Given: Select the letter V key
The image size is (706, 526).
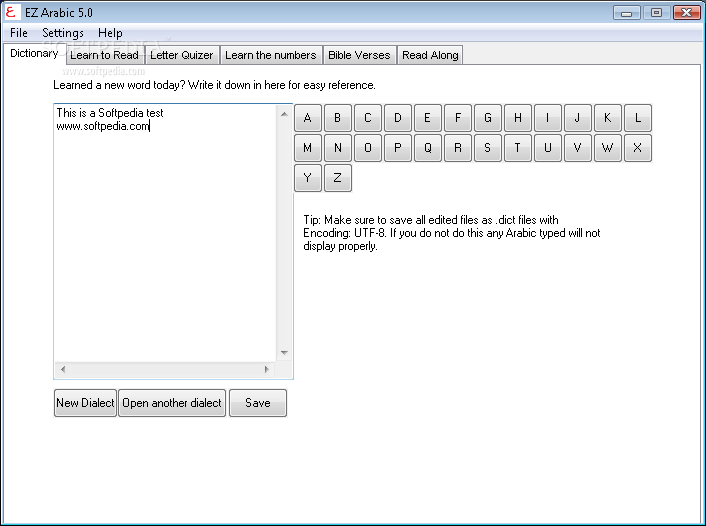Looking at the screenshot, I should coord(578,148).
